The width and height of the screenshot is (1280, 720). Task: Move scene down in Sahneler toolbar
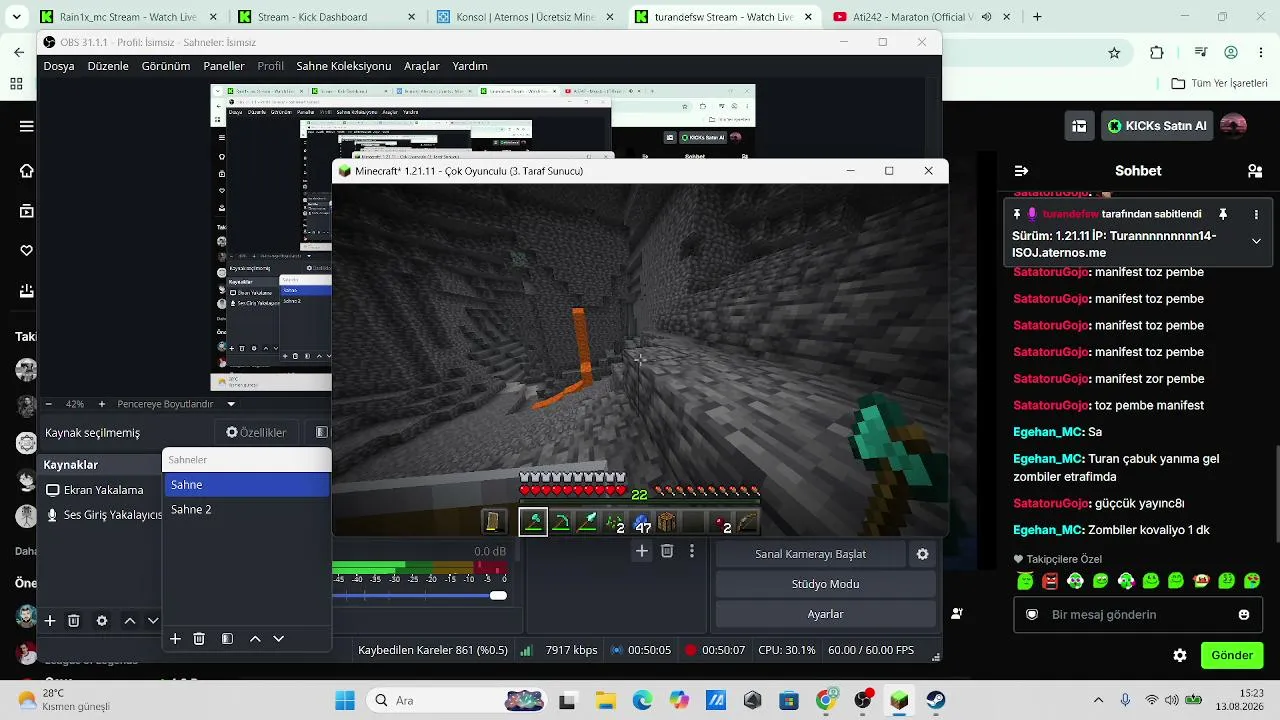click(279, 639)
